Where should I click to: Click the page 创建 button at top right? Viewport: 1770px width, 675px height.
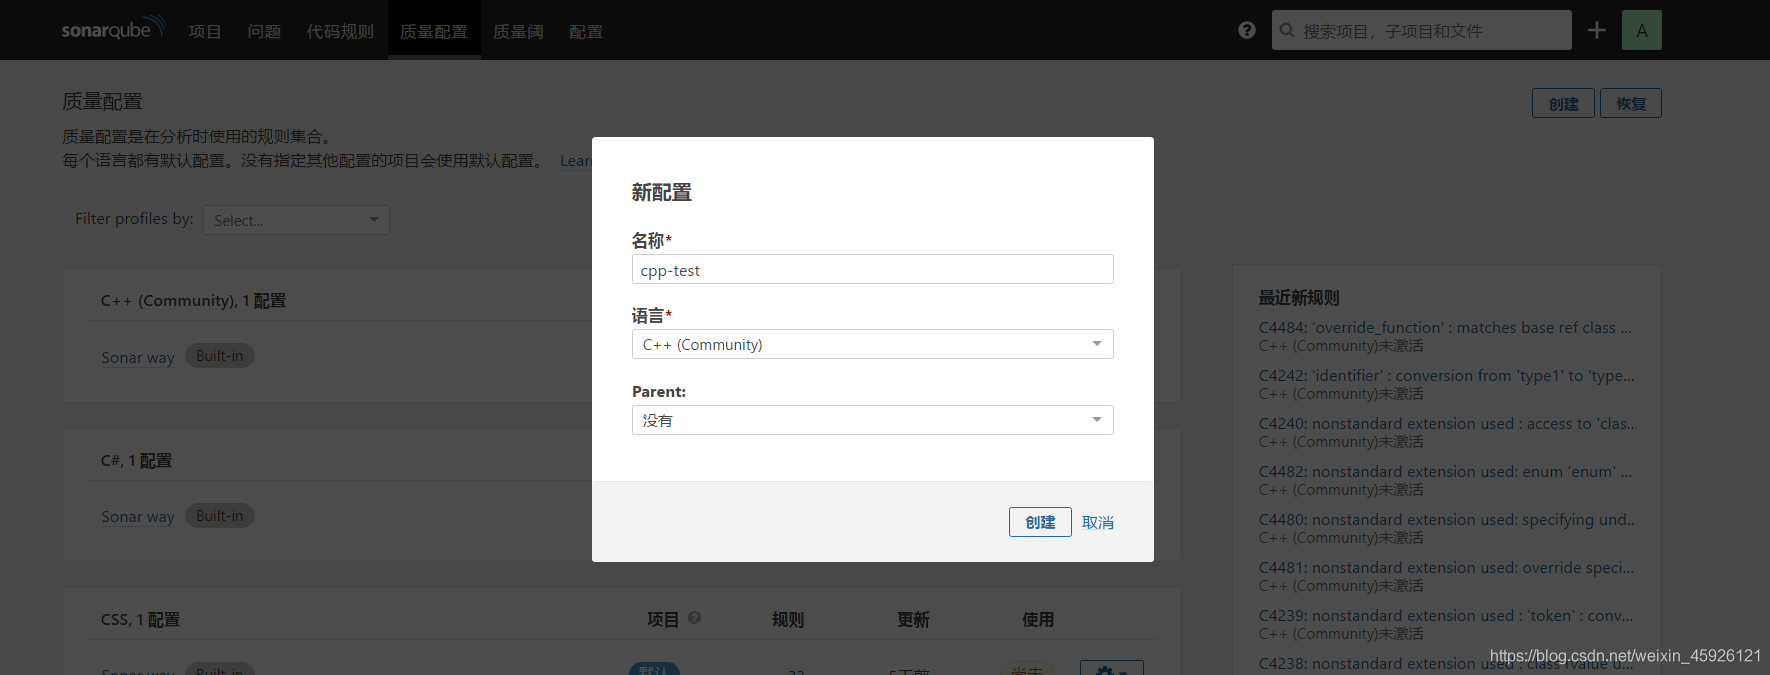[x=1563, y=103]
